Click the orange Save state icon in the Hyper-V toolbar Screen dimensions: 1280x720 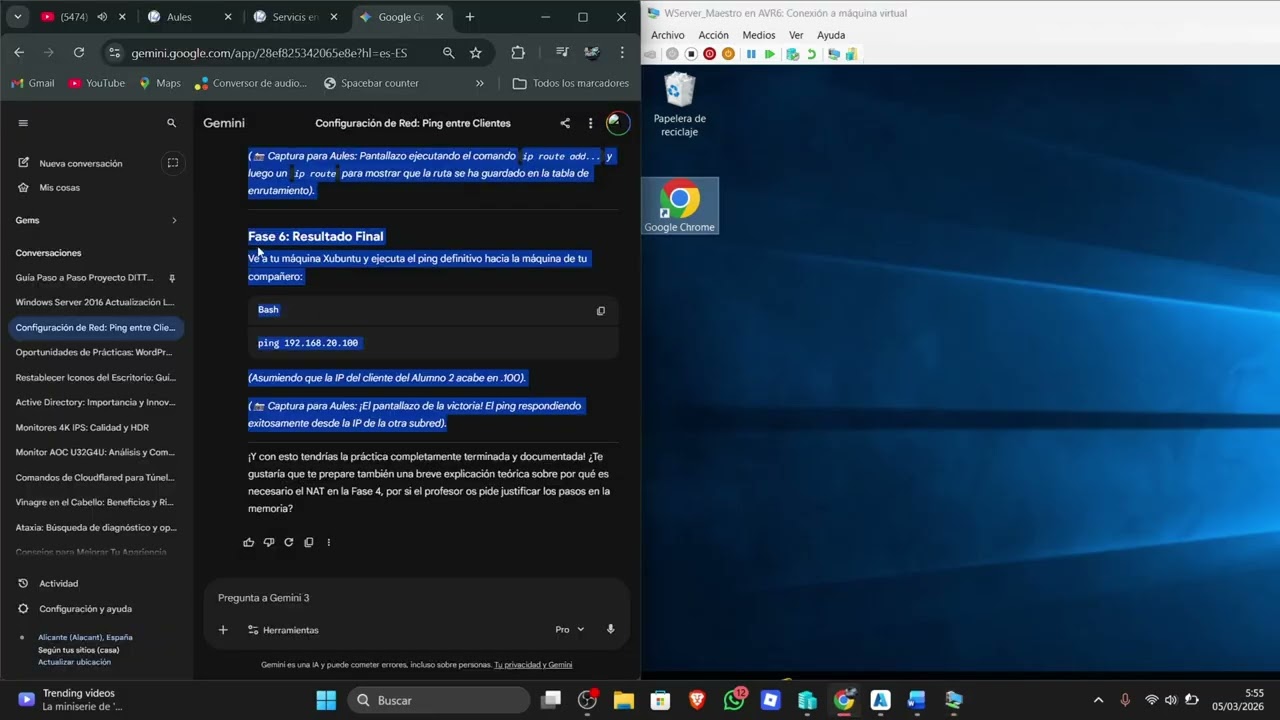[728, 54]
